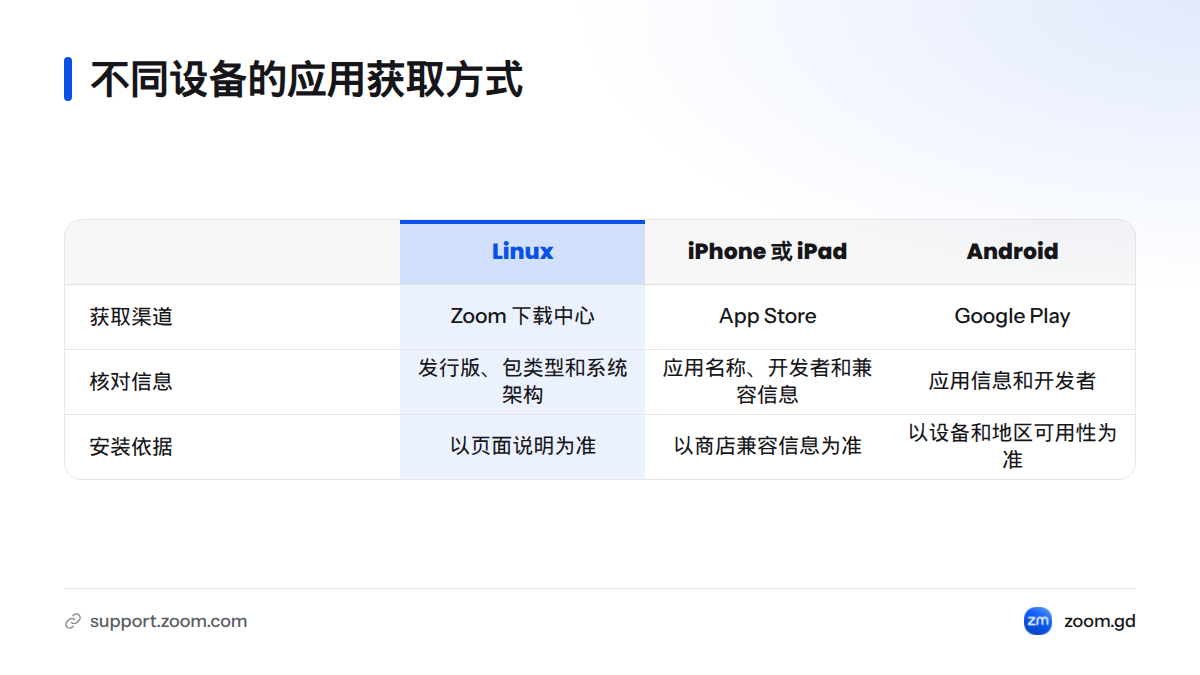Viewport: 1200px width, 675px height.
Task: Click the 发行版、包类型和系统架构 cell
Action: 522,382
